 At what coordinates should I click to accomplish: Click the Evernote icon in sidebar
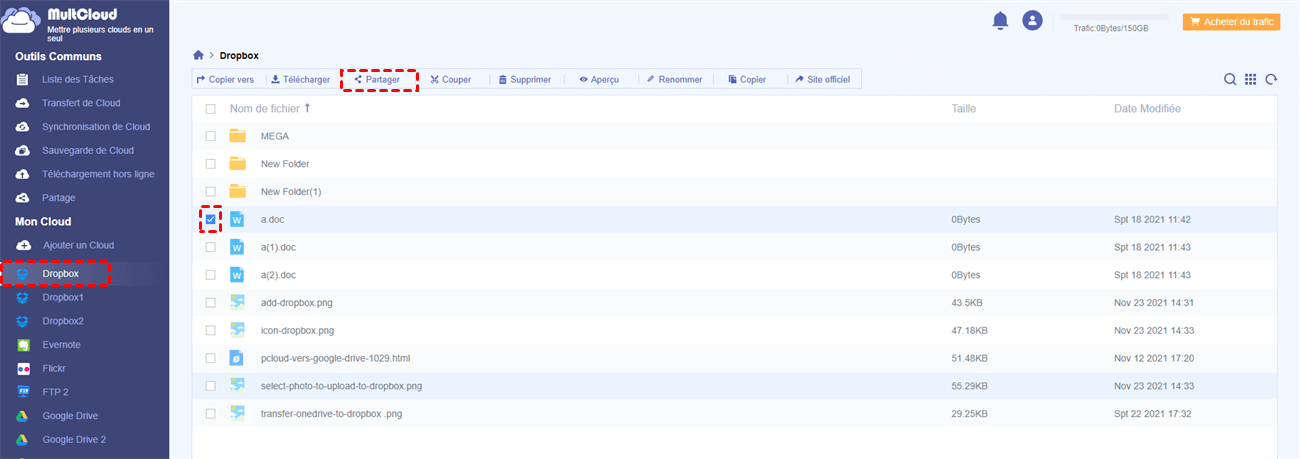click(22, 345)
